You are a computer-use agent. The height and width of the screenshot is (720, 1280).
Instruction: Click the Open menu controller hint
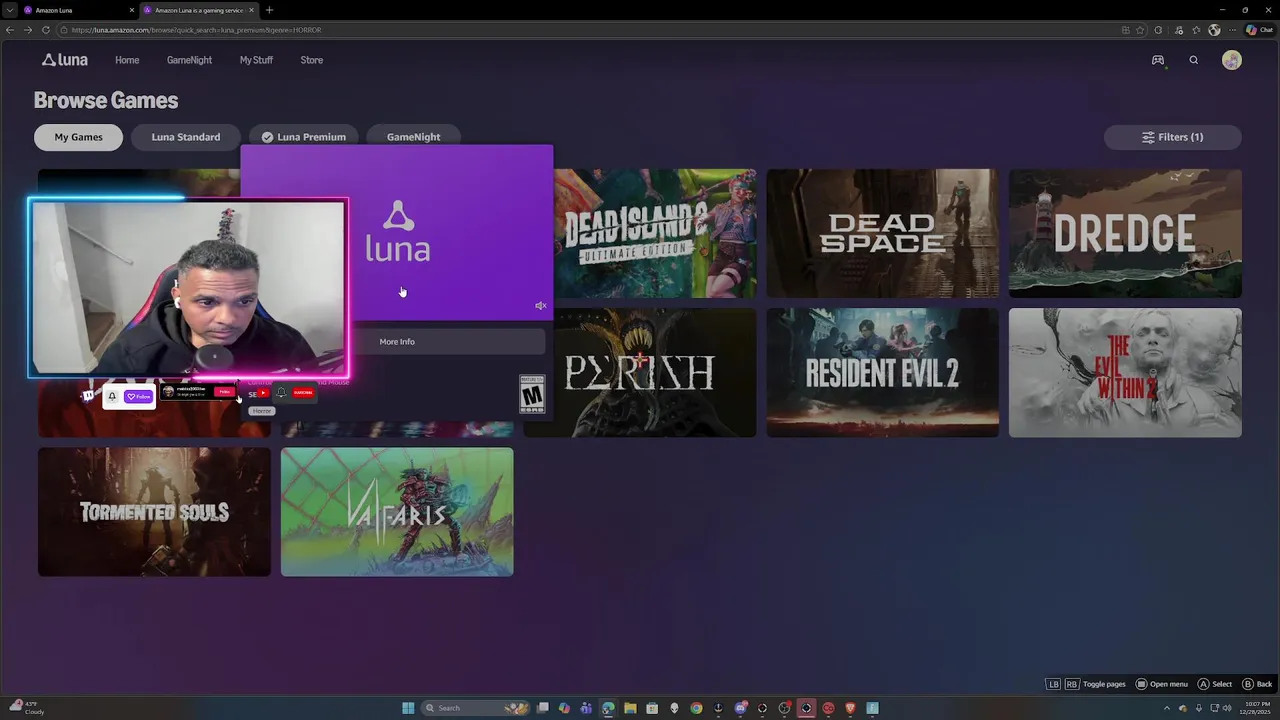[1161, 684]
